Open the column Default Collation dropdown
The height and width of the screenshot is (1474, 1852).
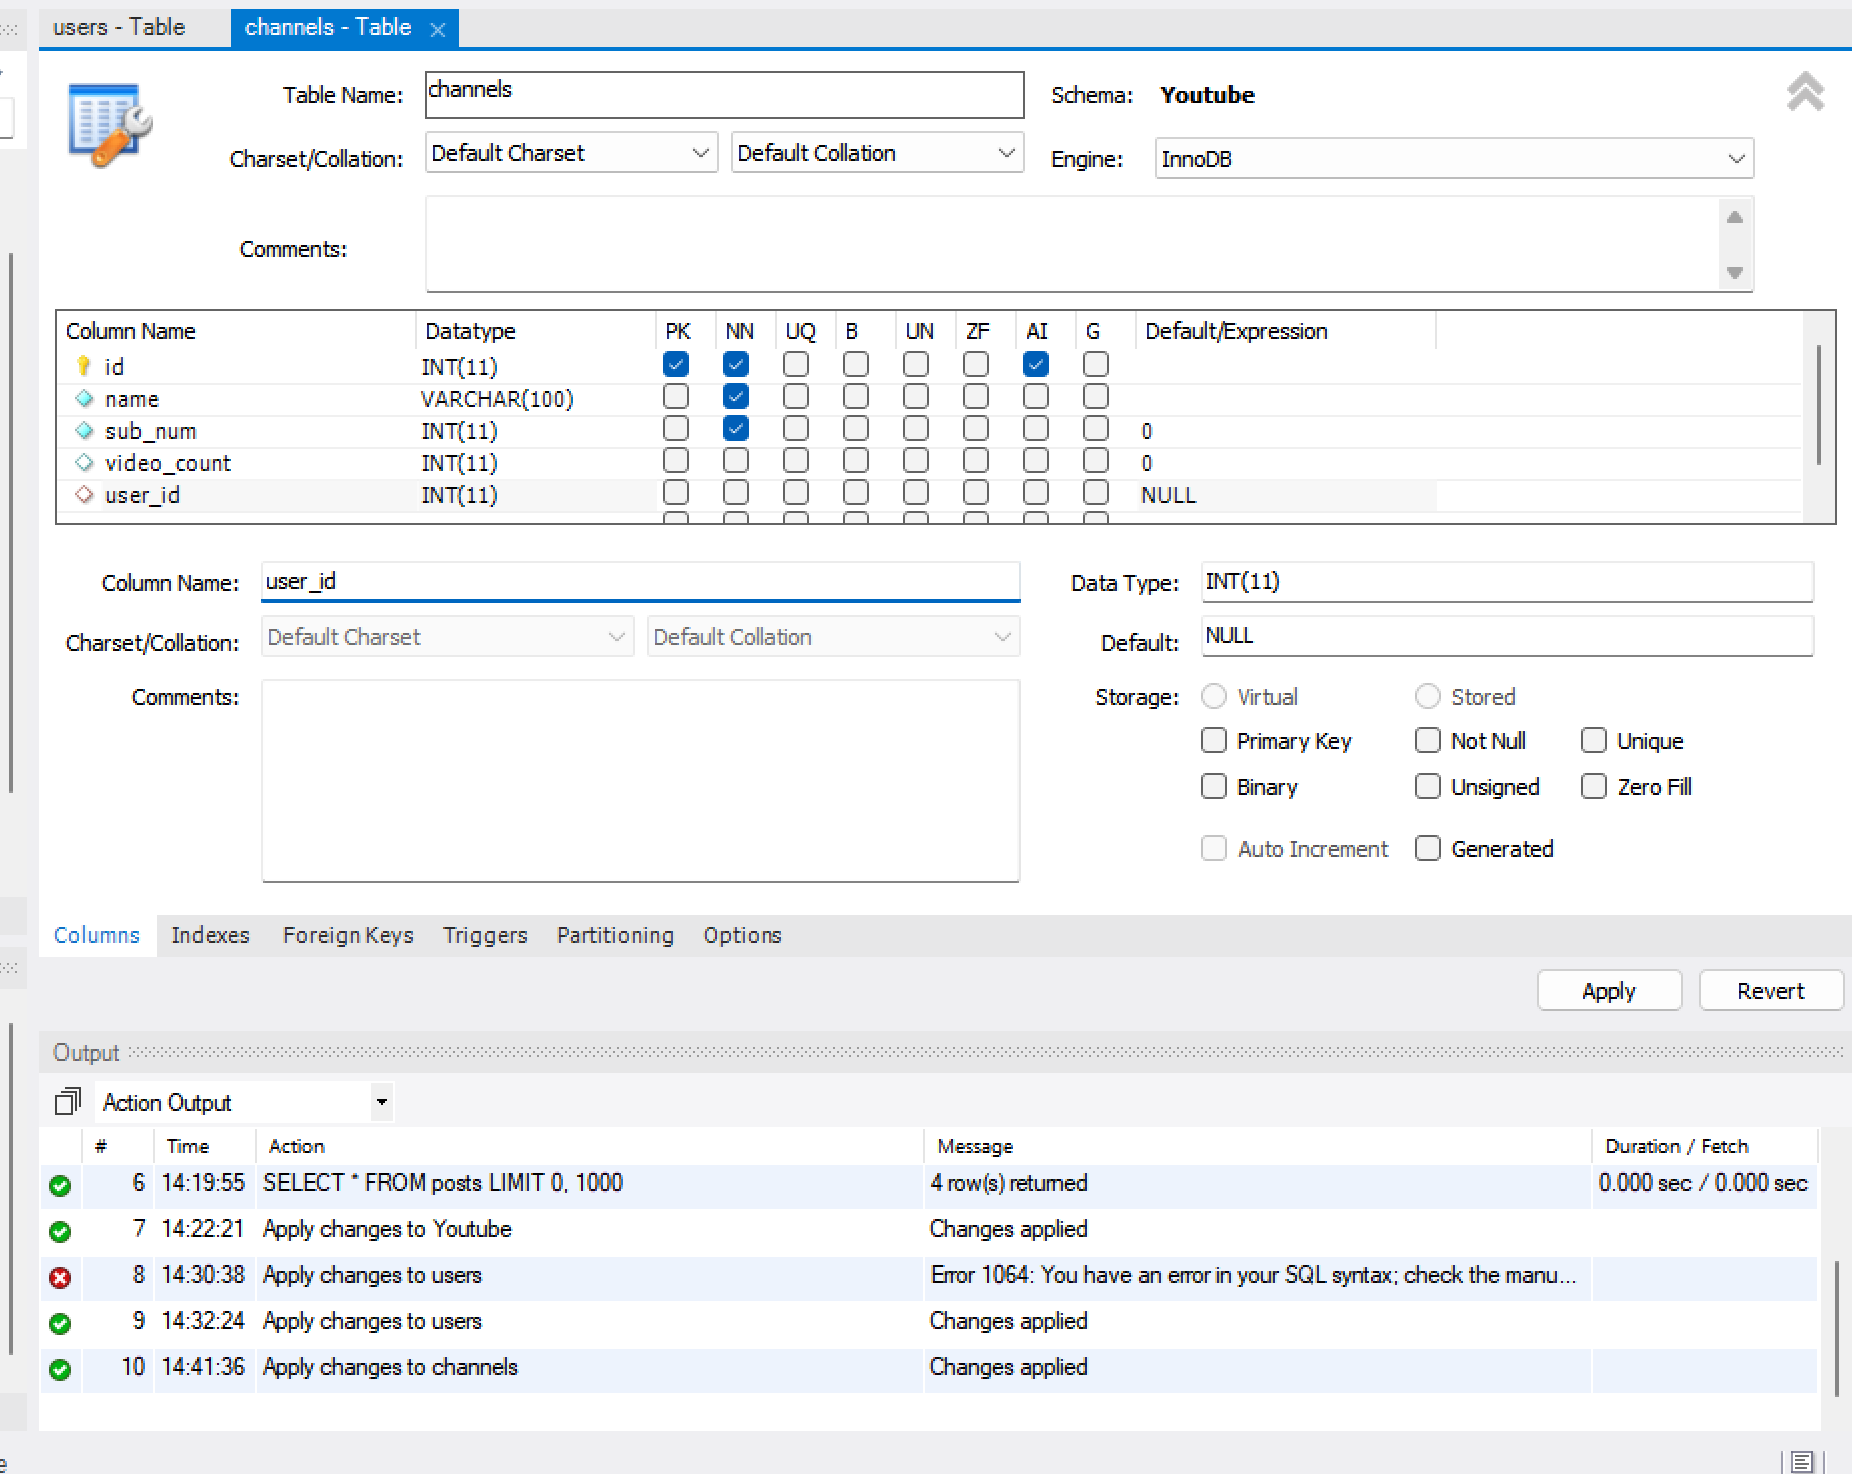(834, 637)
